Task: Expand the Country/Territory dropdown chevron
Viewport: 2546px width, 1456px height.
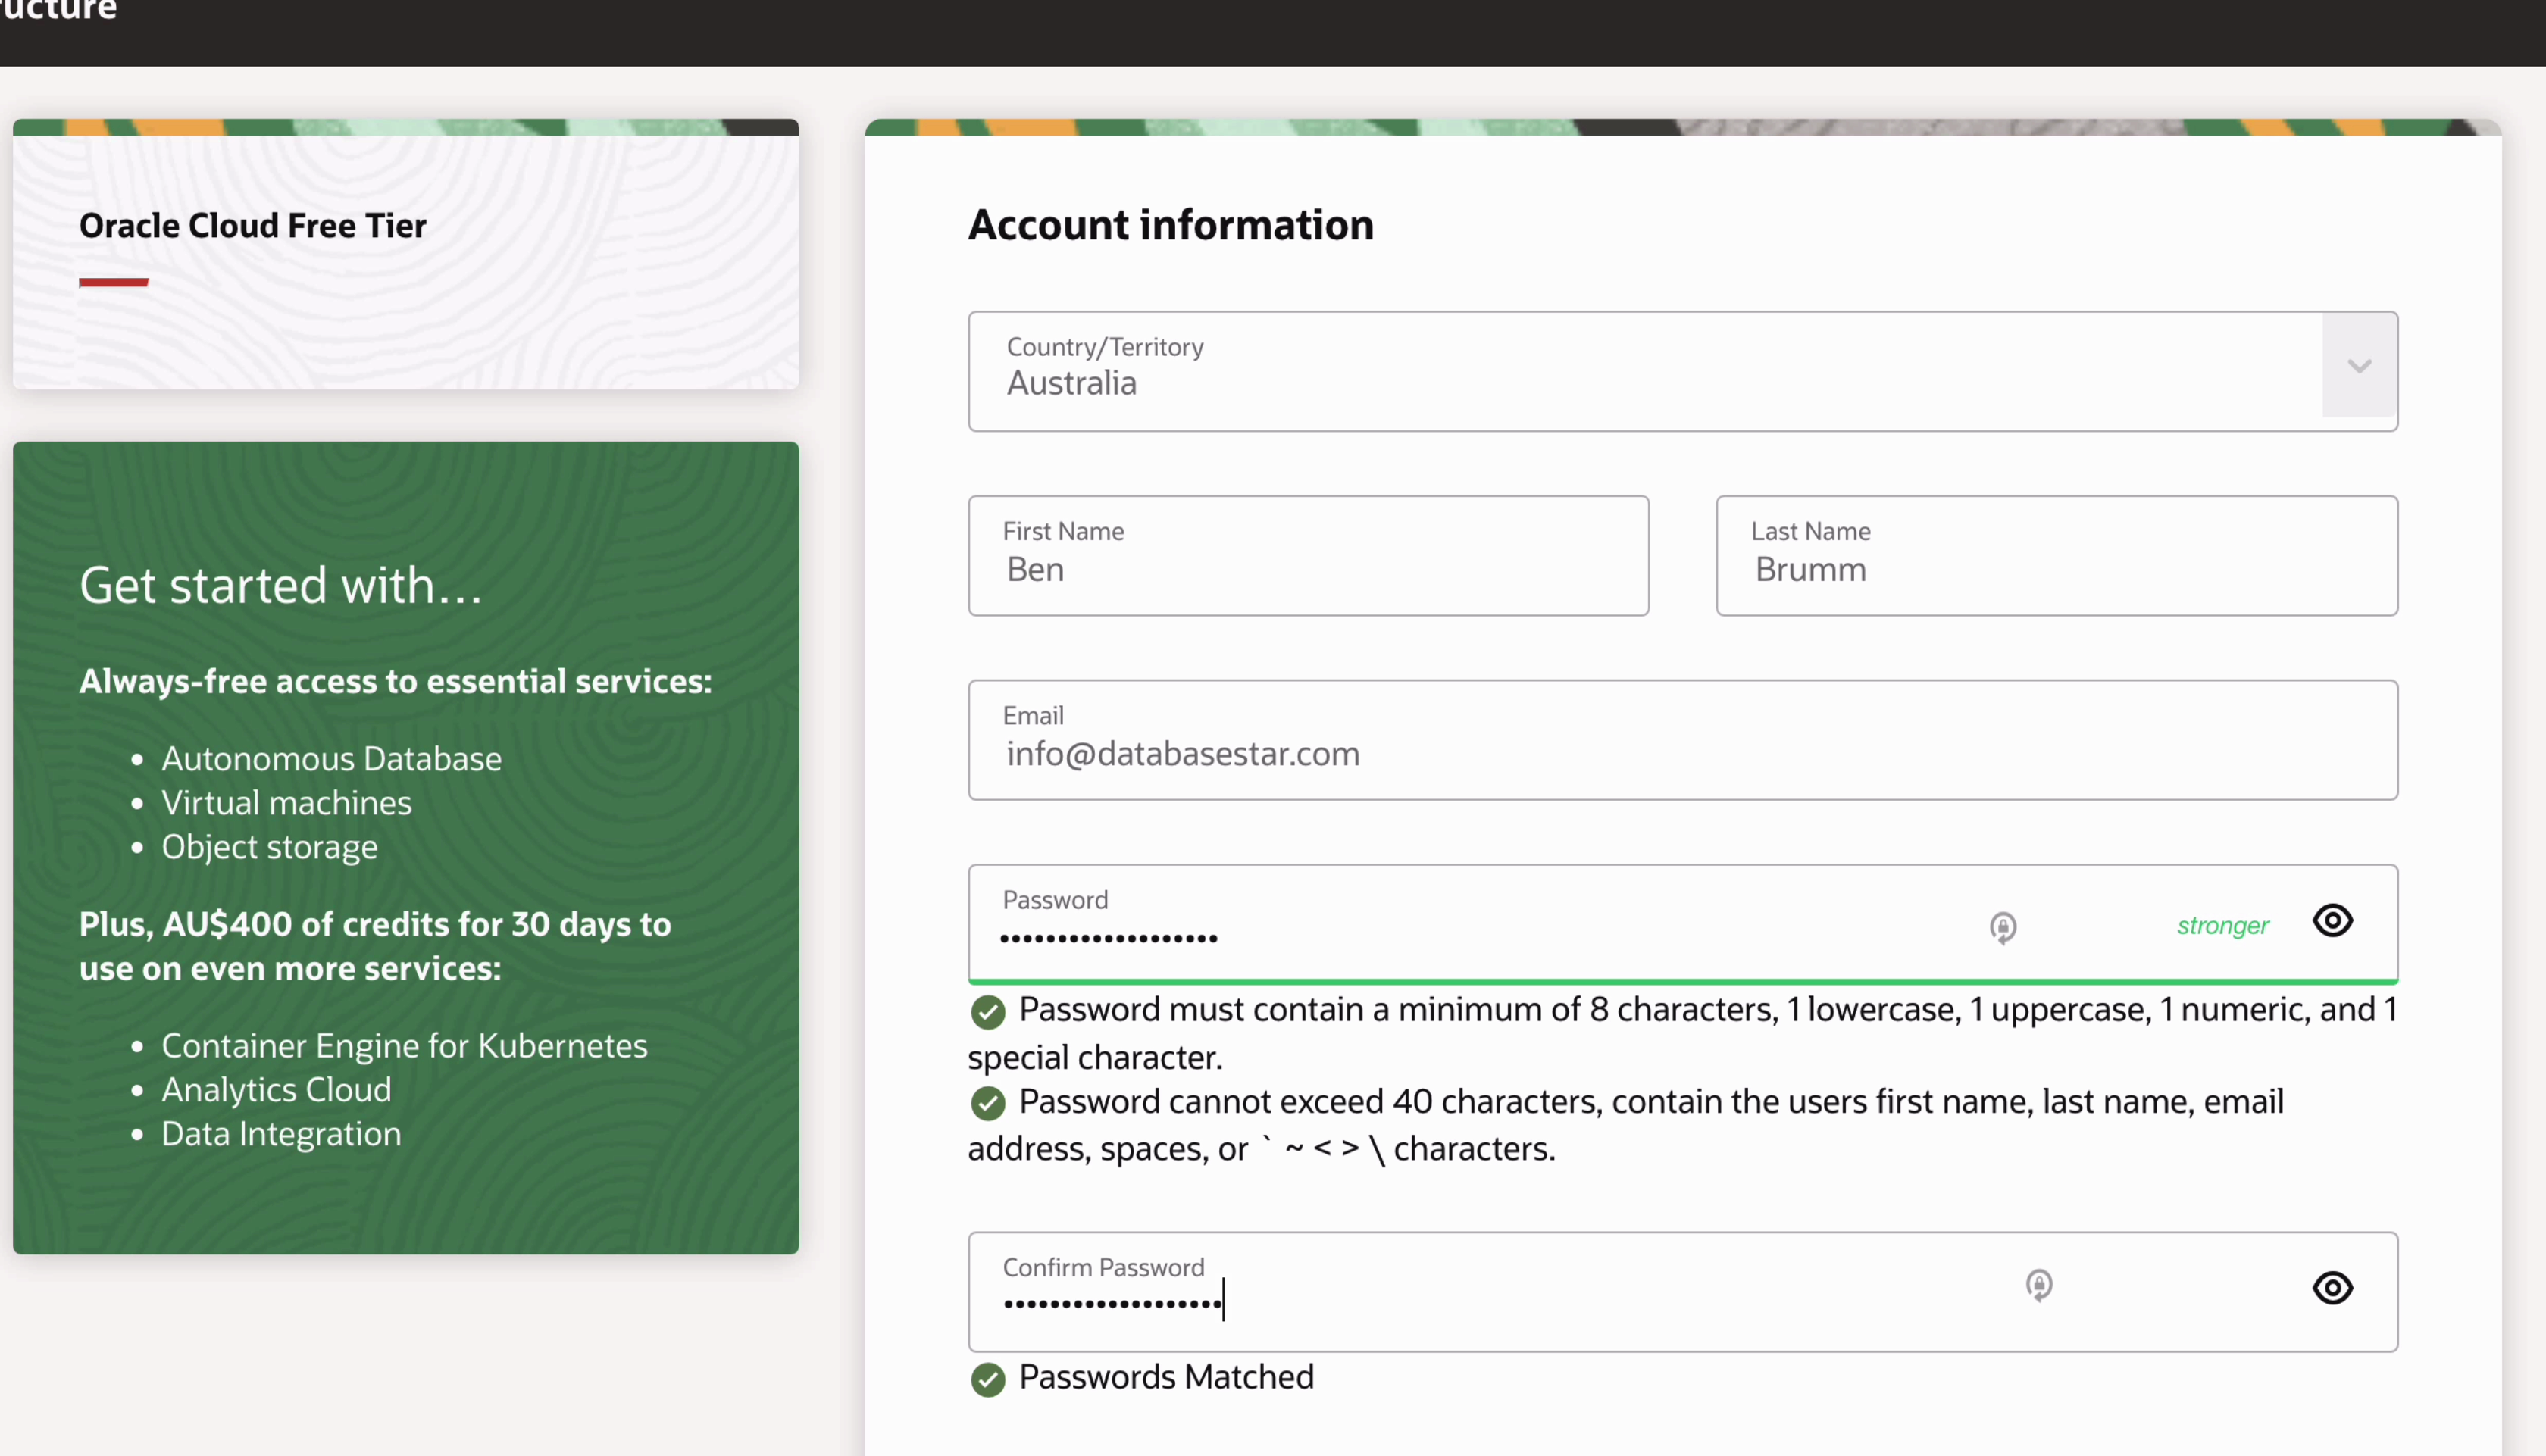Action: [2359, 366]
